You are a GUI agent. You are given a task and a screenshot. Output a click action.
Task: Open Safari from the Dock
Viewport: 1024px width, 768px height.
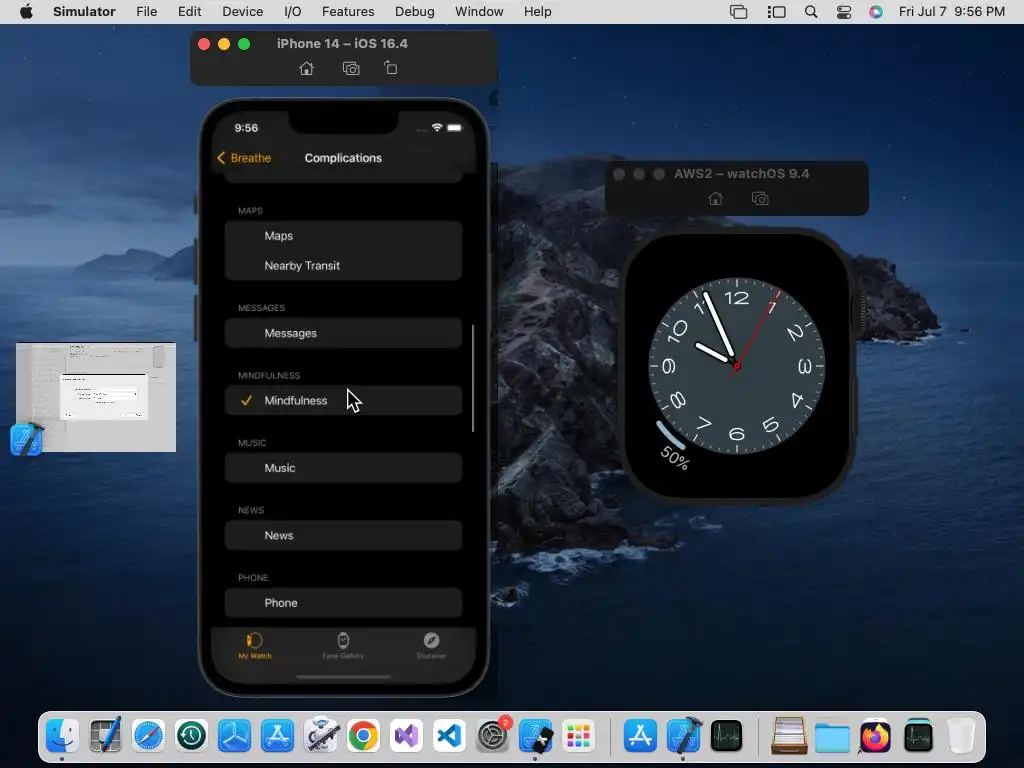[148, 736]
